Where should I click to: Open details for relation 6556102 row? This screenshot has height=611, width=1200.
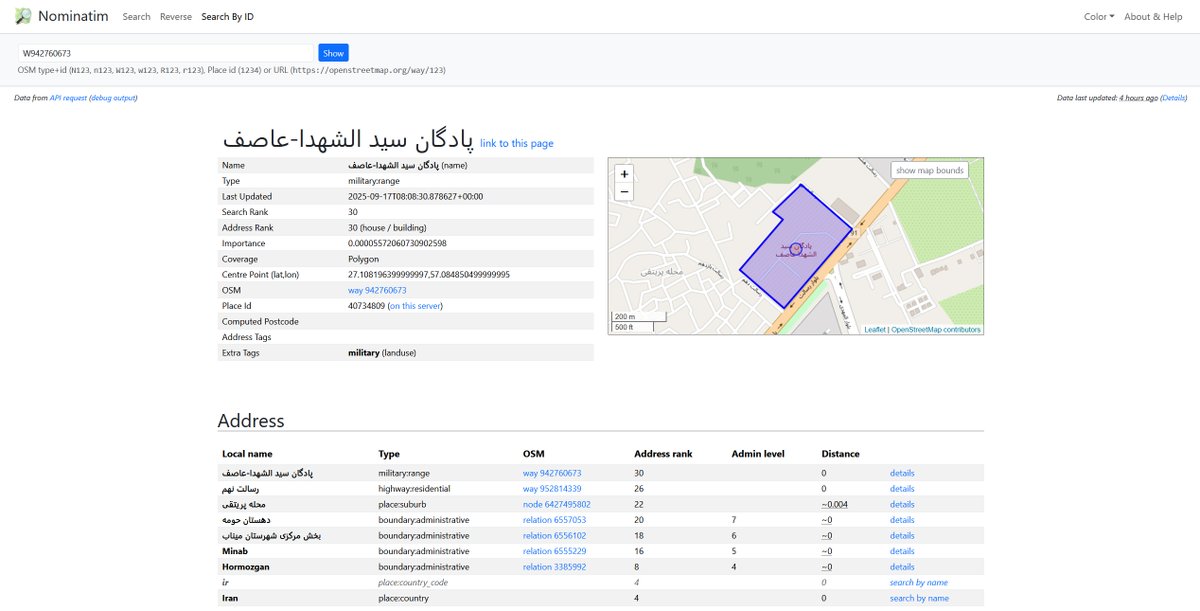pyautogui.click(x=902, y=536)
